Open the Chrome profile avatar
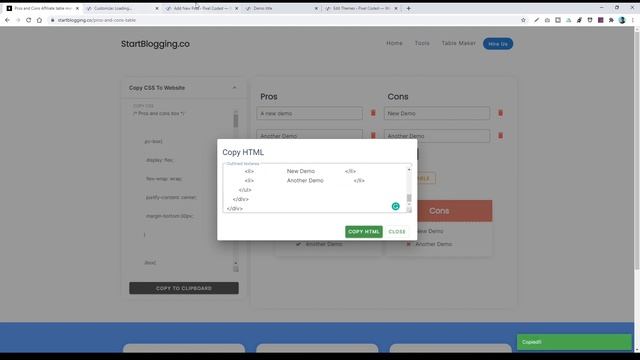The width and height of the screenshot is (640, 360). click(622, 20)
